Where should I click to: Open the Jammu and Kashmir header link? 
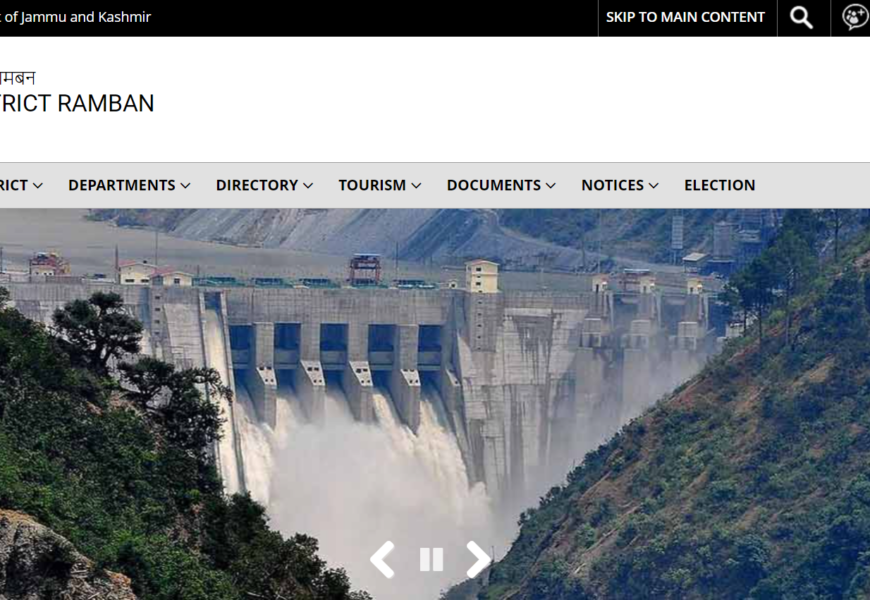point(75,17)
